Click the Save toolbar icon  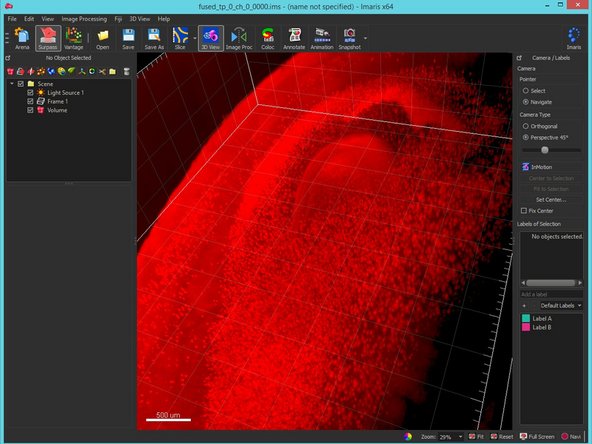pyautogui.click(x=128, y=39)
